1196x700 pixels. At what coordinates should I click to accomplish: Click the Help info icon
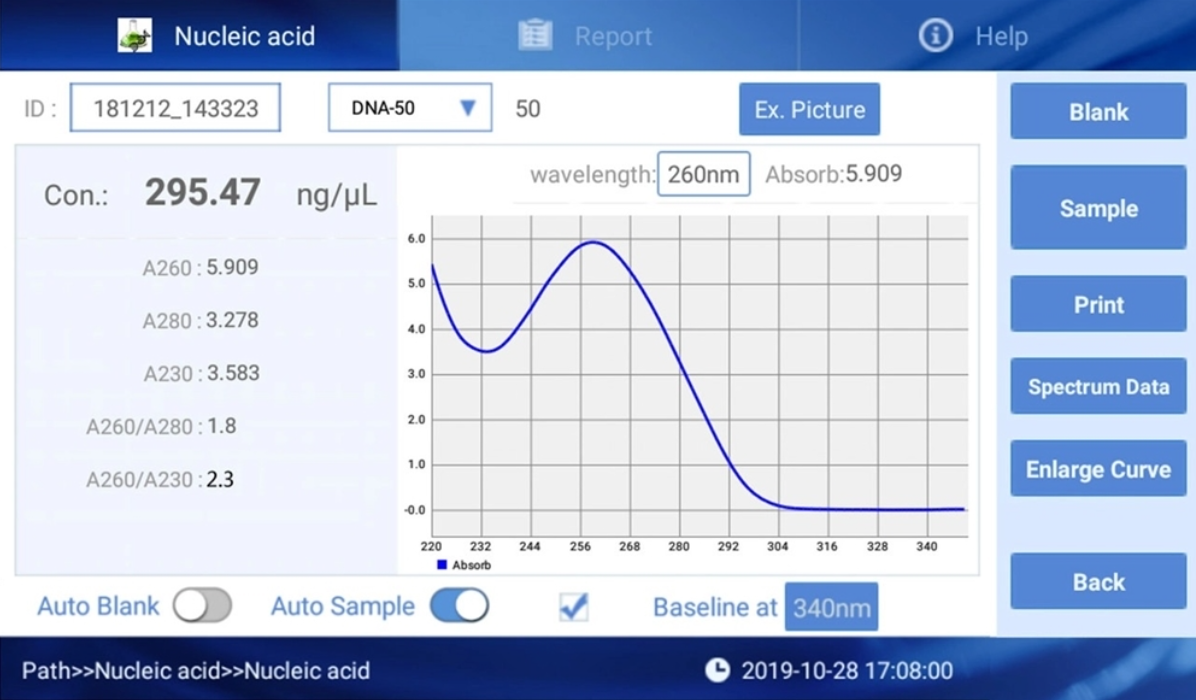pos(935,35)
